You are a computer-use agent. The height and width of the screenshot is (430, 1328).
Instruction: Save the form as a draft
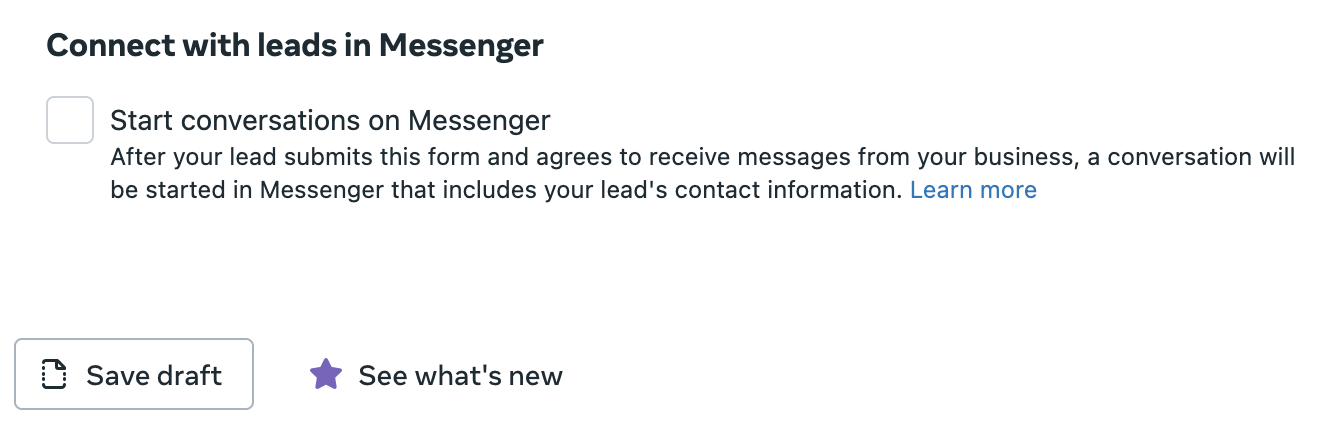134,374
